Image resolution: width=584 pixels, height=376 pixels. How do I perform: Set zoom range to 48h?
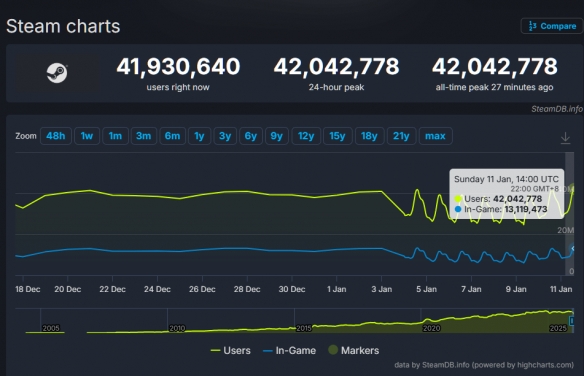pos(55,136)
